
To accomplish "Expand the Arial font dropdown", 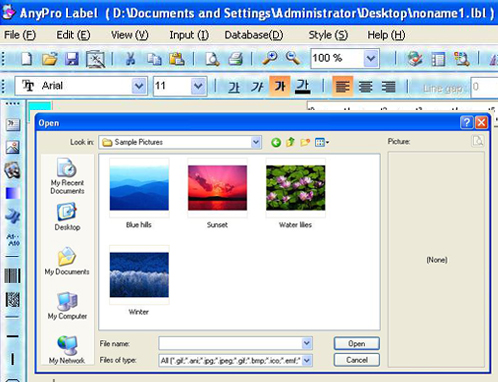I will [x=139, y=86].
